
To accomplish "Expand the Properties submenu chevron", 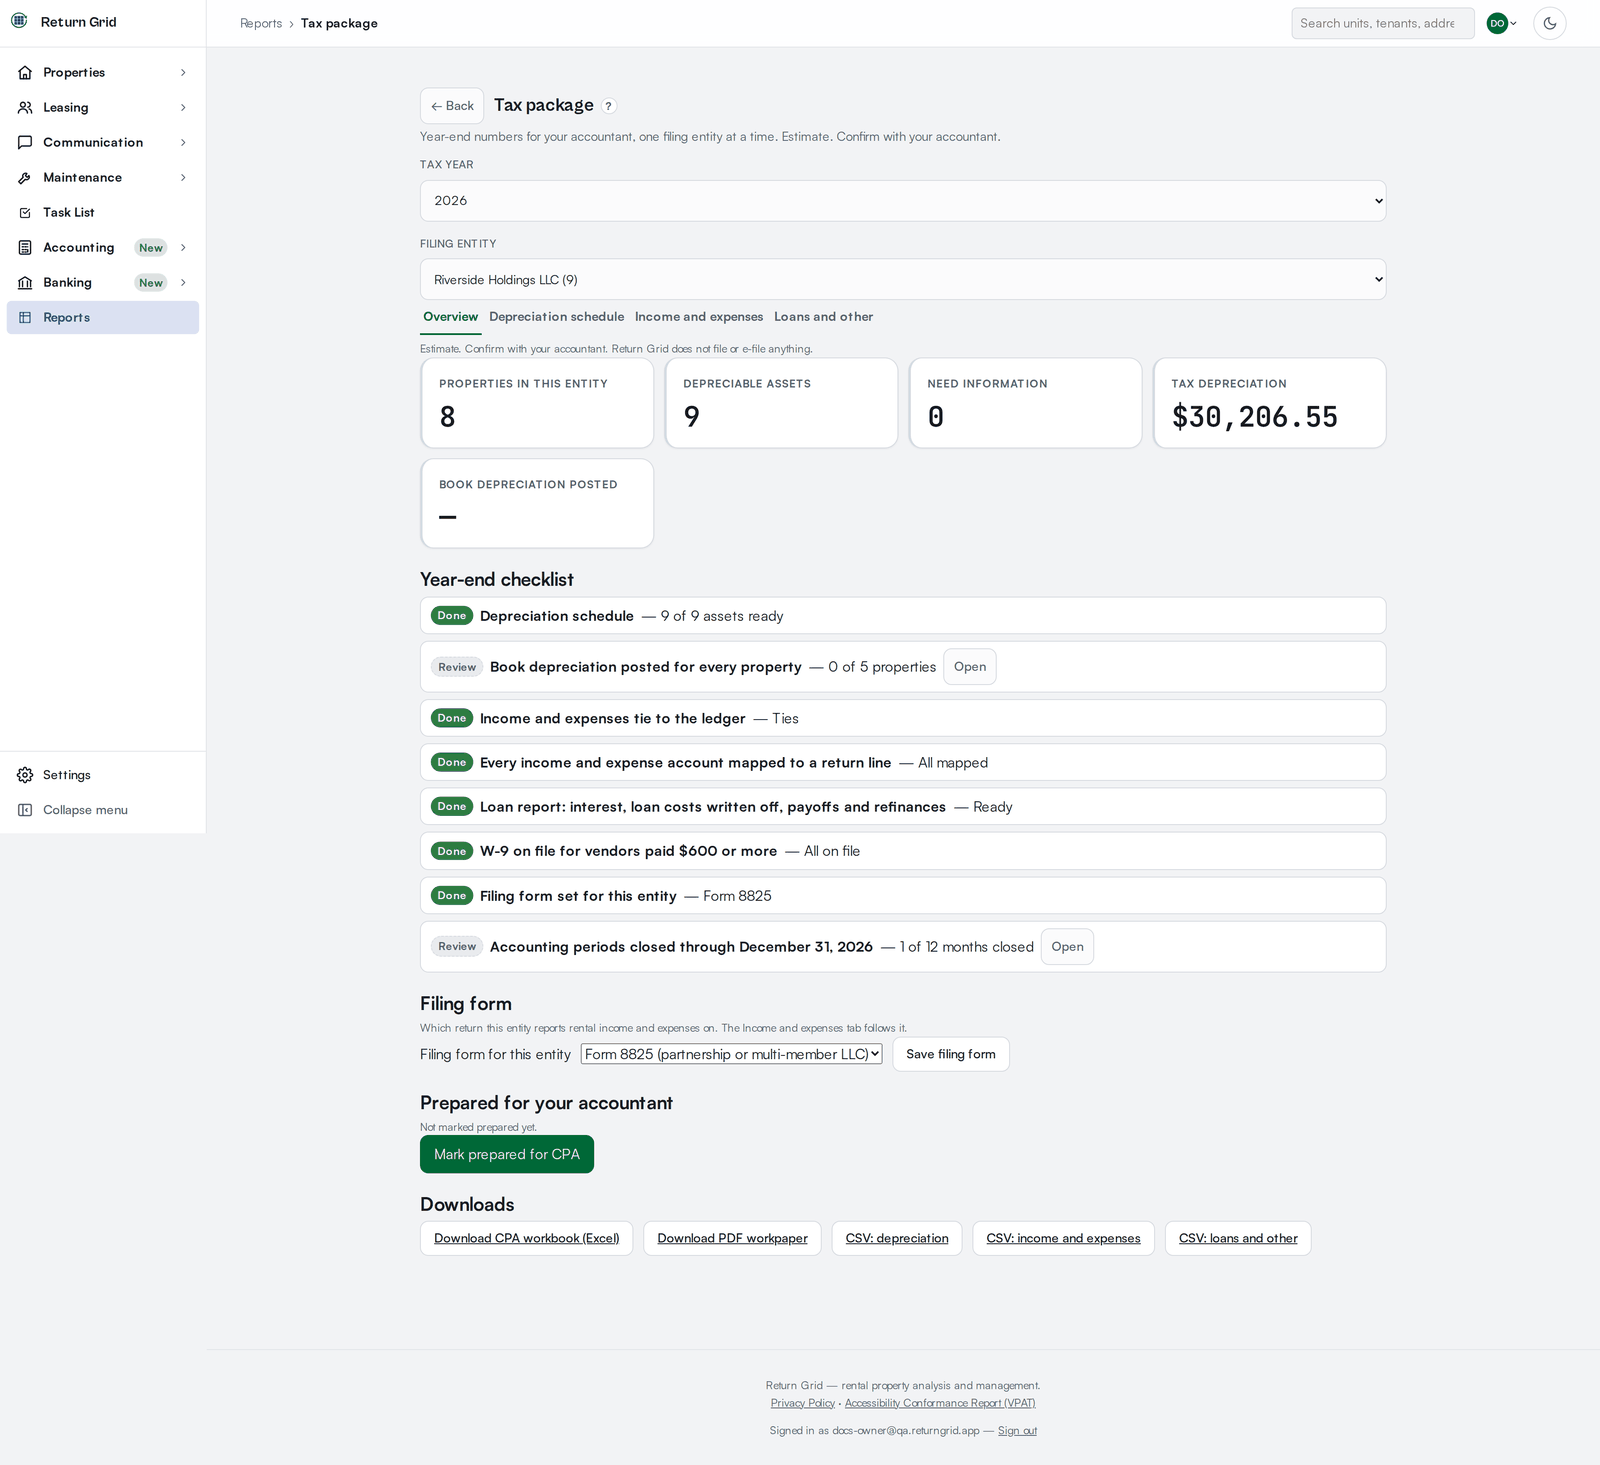I will [x=183, y=73].
